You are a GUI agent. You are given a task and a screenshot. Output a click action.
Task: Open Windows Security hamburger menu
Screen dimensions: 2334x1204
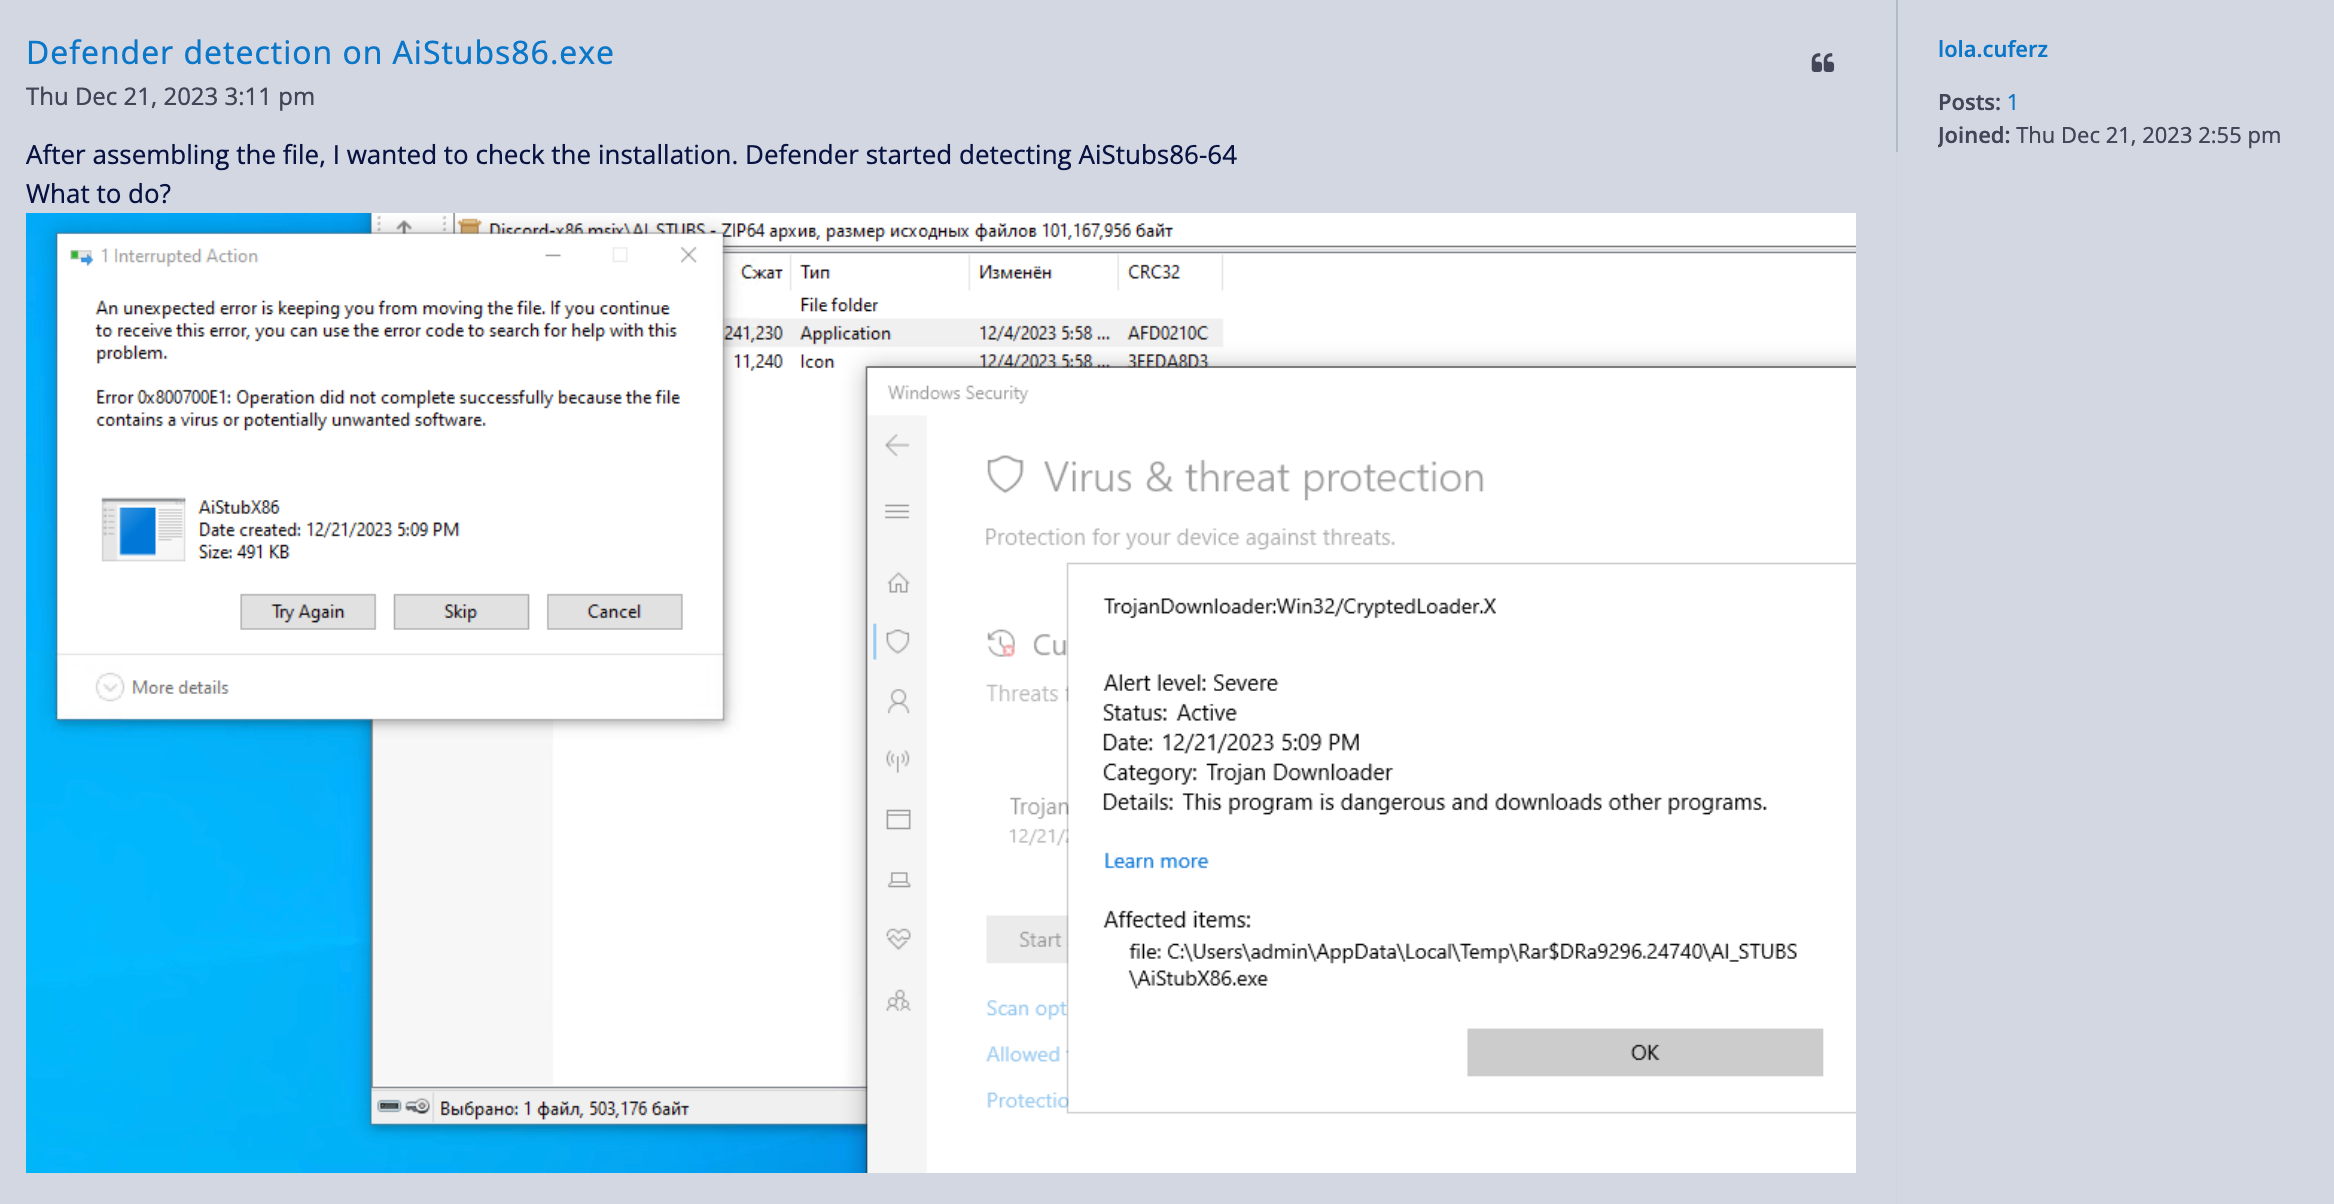pos(897,512)
